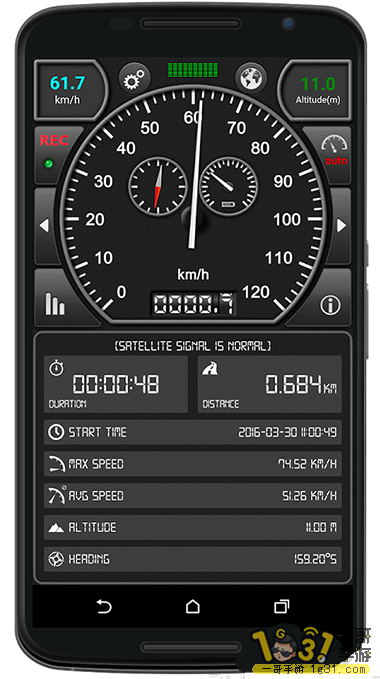Tap the Android home navigation button
380x679 pixels.
[193, 606]
